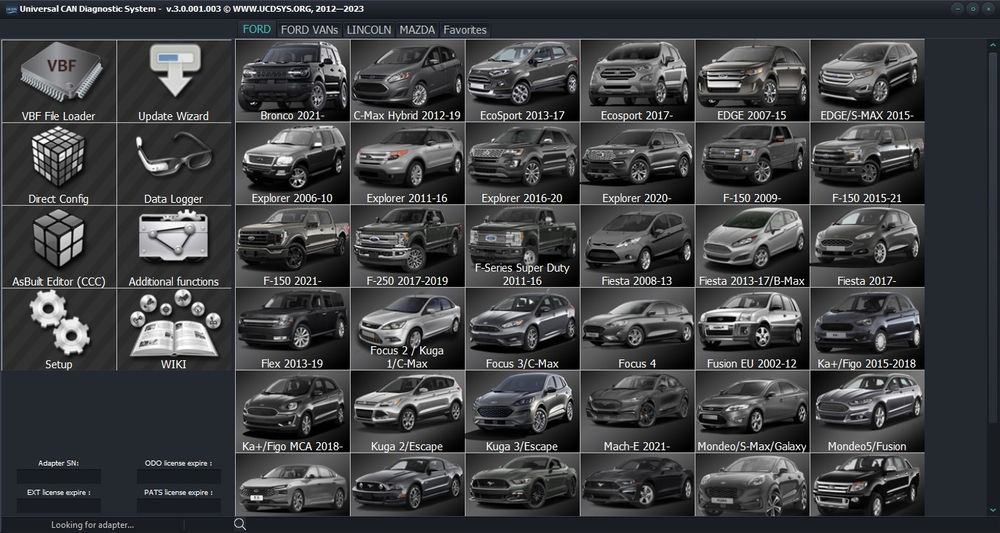Pick the Focus 4 vehicle

pos(637,329)
